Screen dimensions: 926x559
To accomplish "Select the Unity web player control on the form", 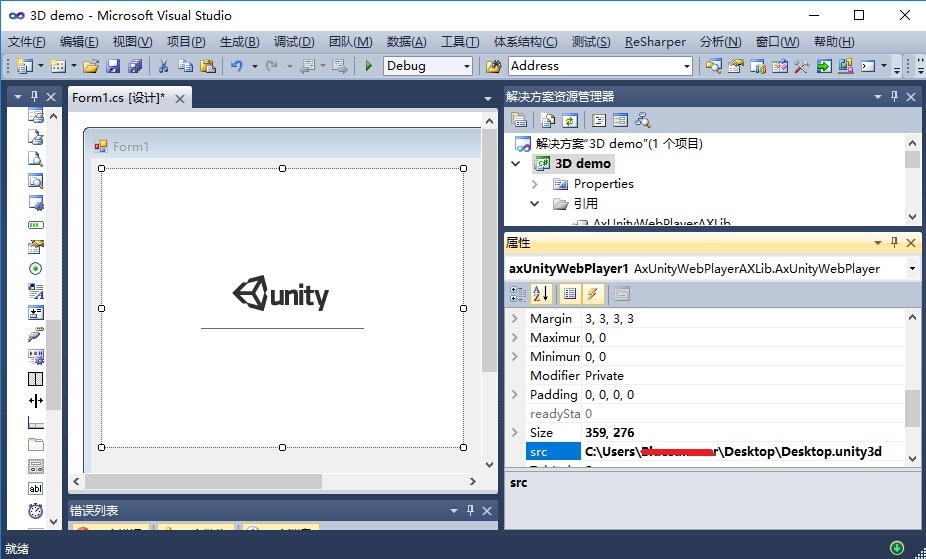I will (282, 308).
